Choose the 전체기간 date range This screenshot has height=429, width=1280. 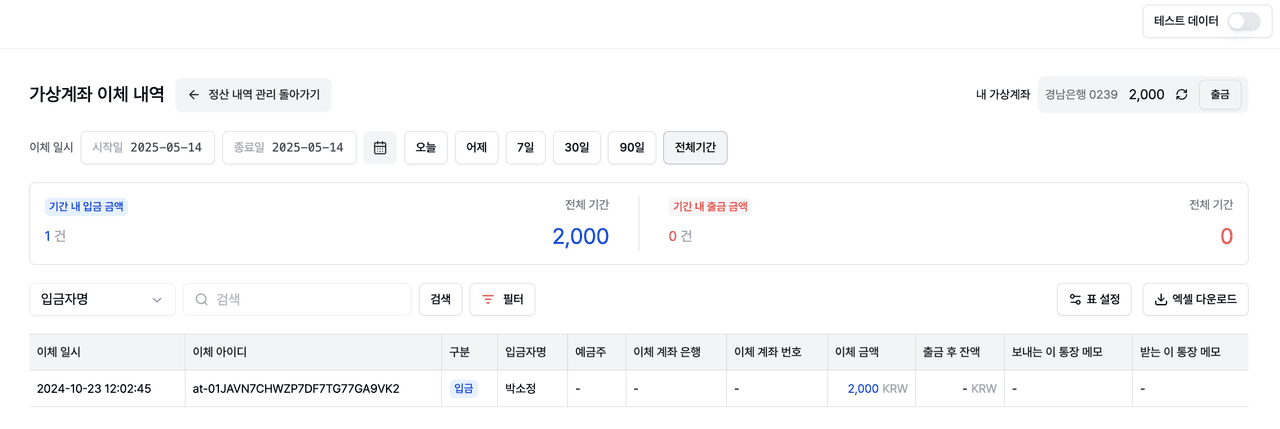tap(695, 148)
